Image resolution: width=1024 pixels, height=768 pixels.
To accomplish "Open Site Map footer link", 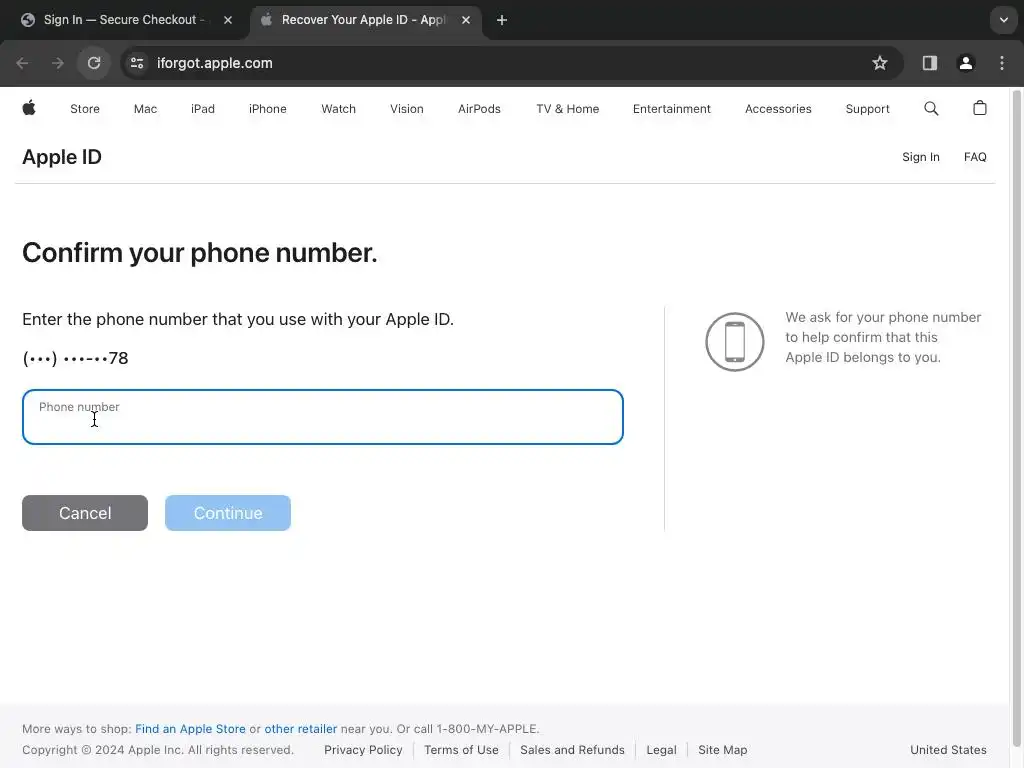I will pyautogui.click(x=722, y=750).
